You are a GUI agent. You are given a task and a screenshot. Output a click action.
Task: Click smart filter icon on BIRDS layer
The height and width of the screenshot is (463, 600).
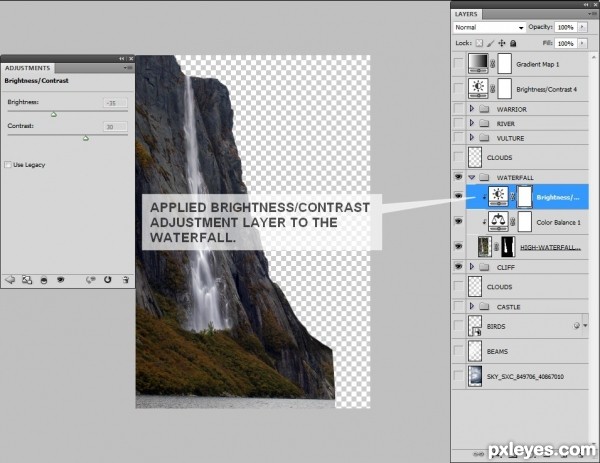tap(577, 326)
